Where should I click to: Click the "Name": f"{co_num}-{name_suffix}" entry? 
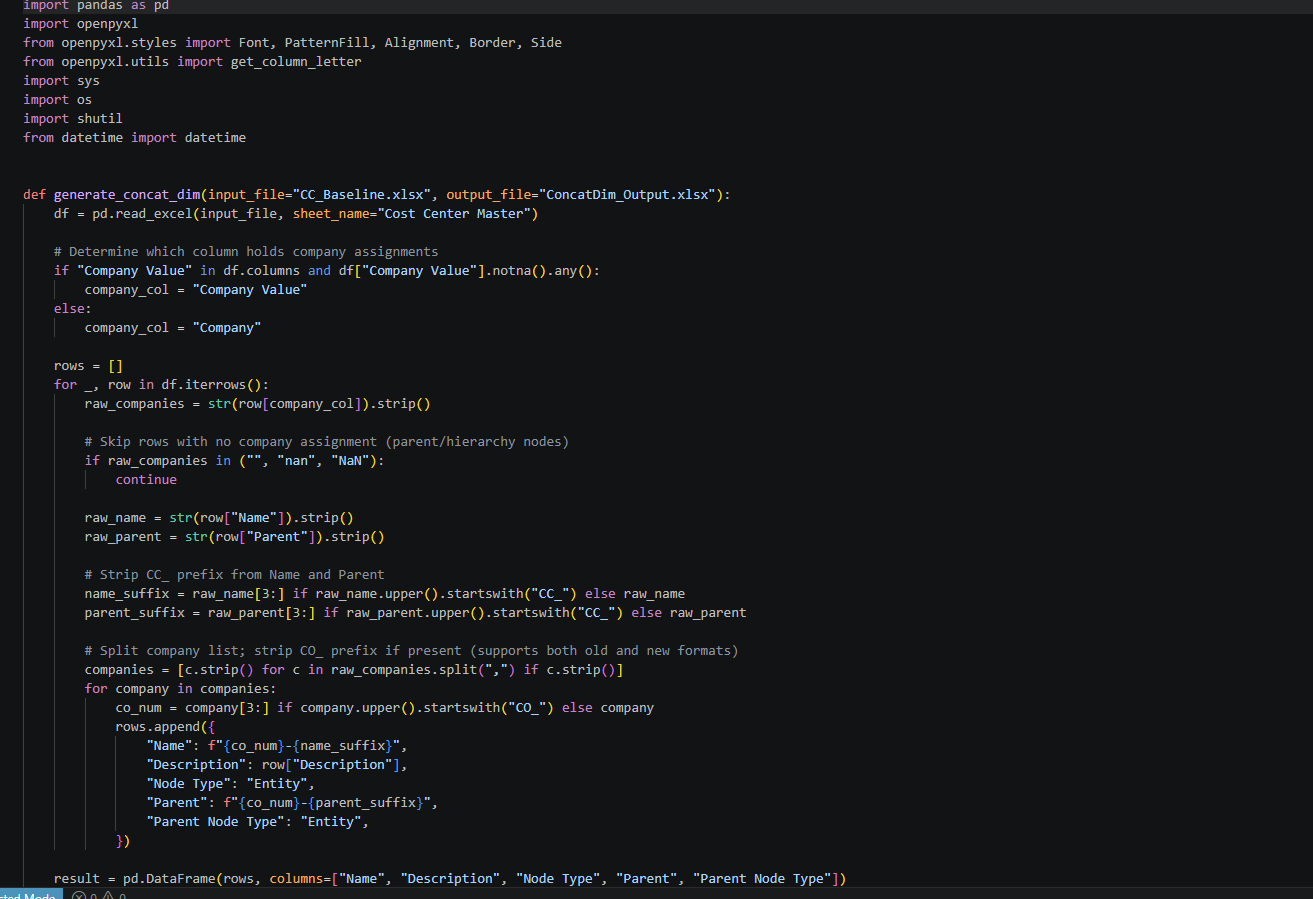[x=277, y=746]
